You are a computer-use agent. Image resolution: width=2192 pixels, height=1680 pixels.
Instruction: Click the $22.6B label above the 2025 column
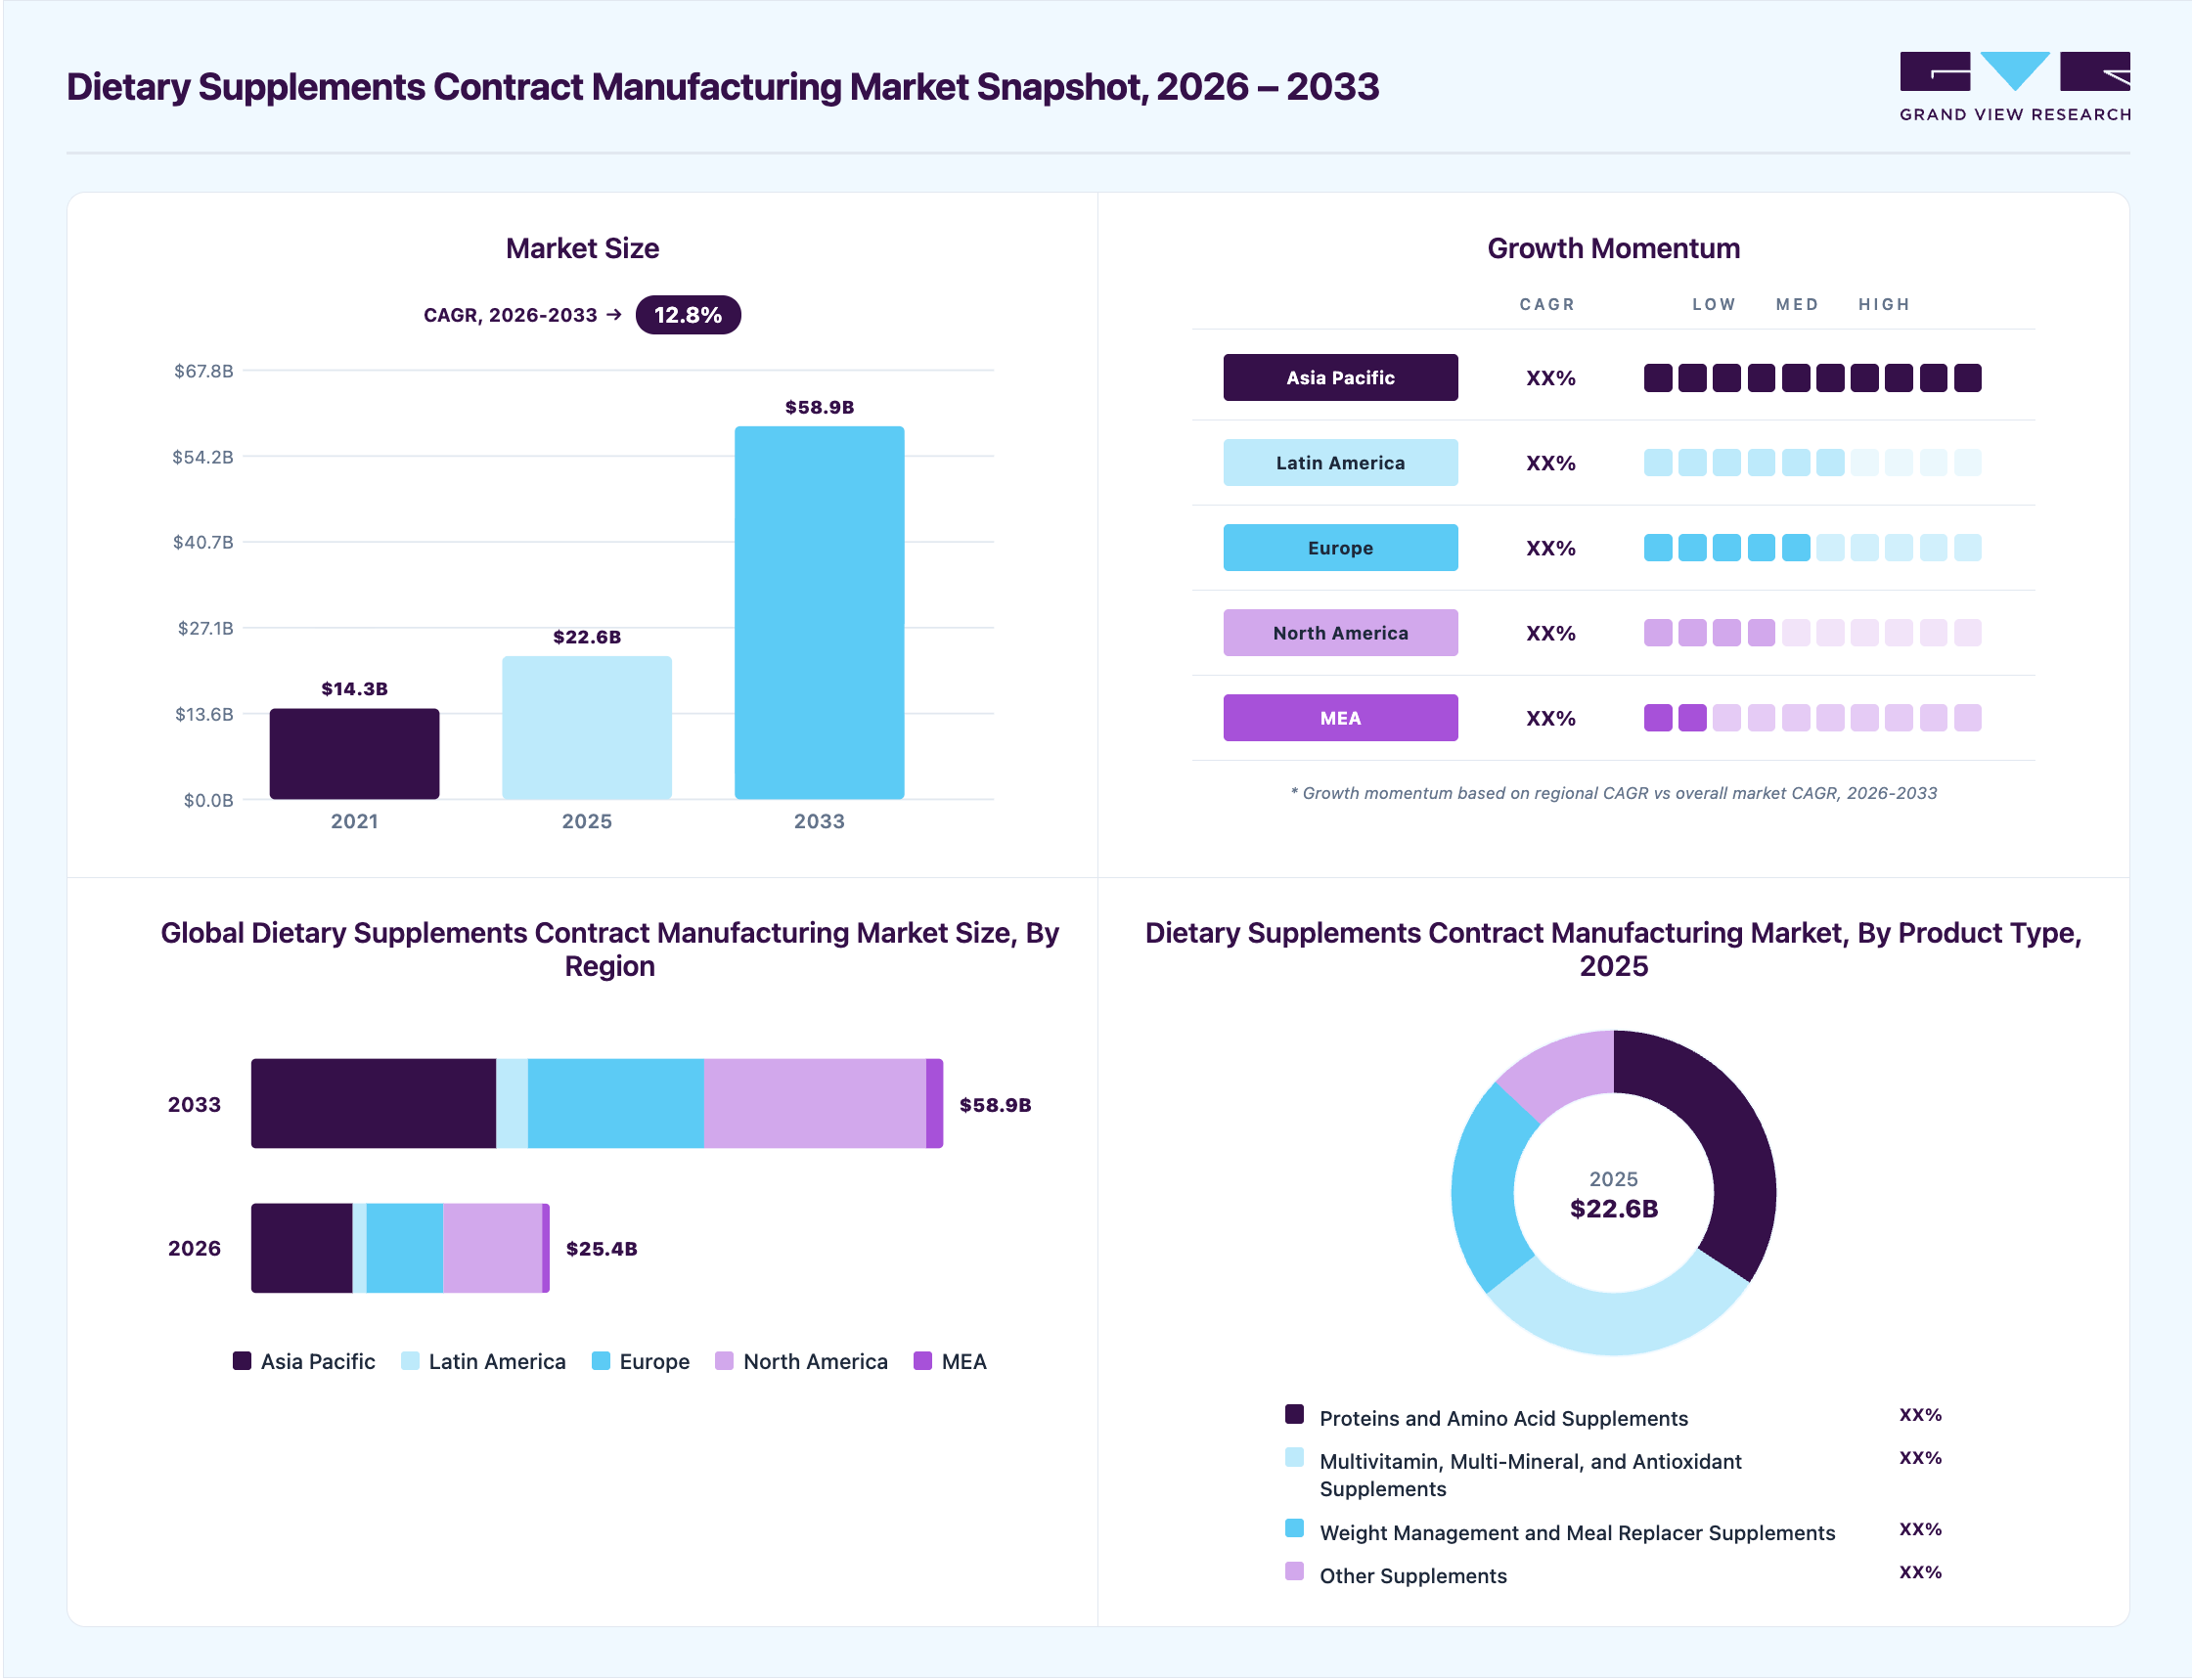[x=587, y=637]
